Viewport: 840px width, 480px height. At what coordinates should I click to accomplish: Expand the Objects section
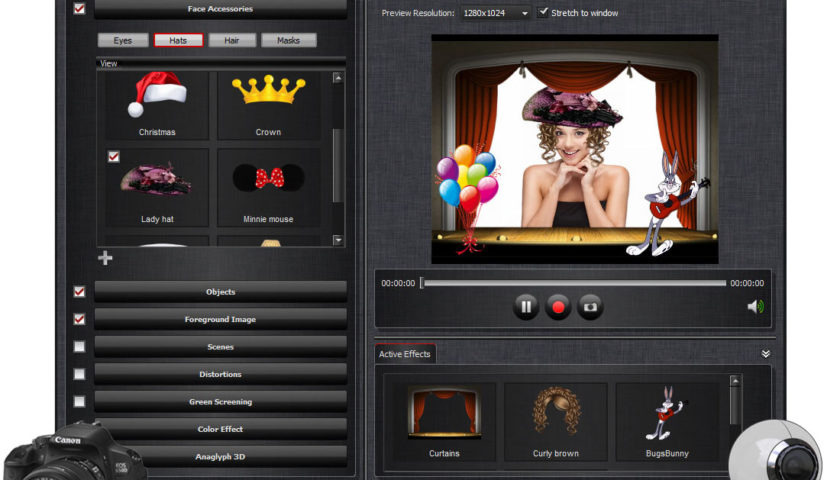[x=221, y=292]
